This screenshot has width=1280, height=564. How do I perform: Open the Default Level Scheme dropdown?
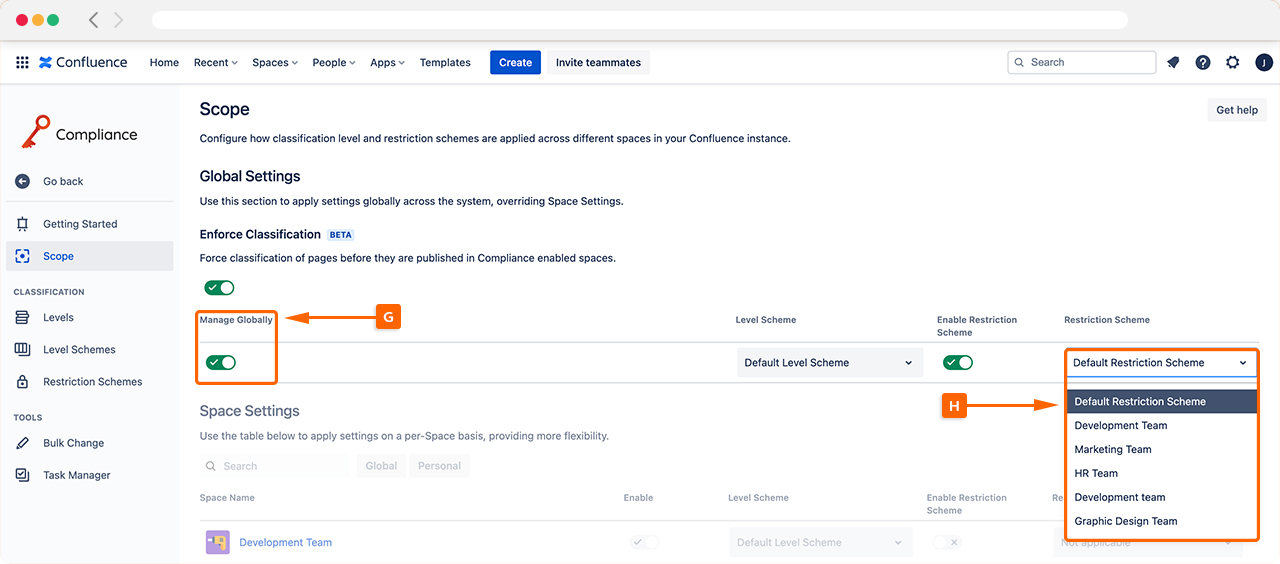pos(829,363)
